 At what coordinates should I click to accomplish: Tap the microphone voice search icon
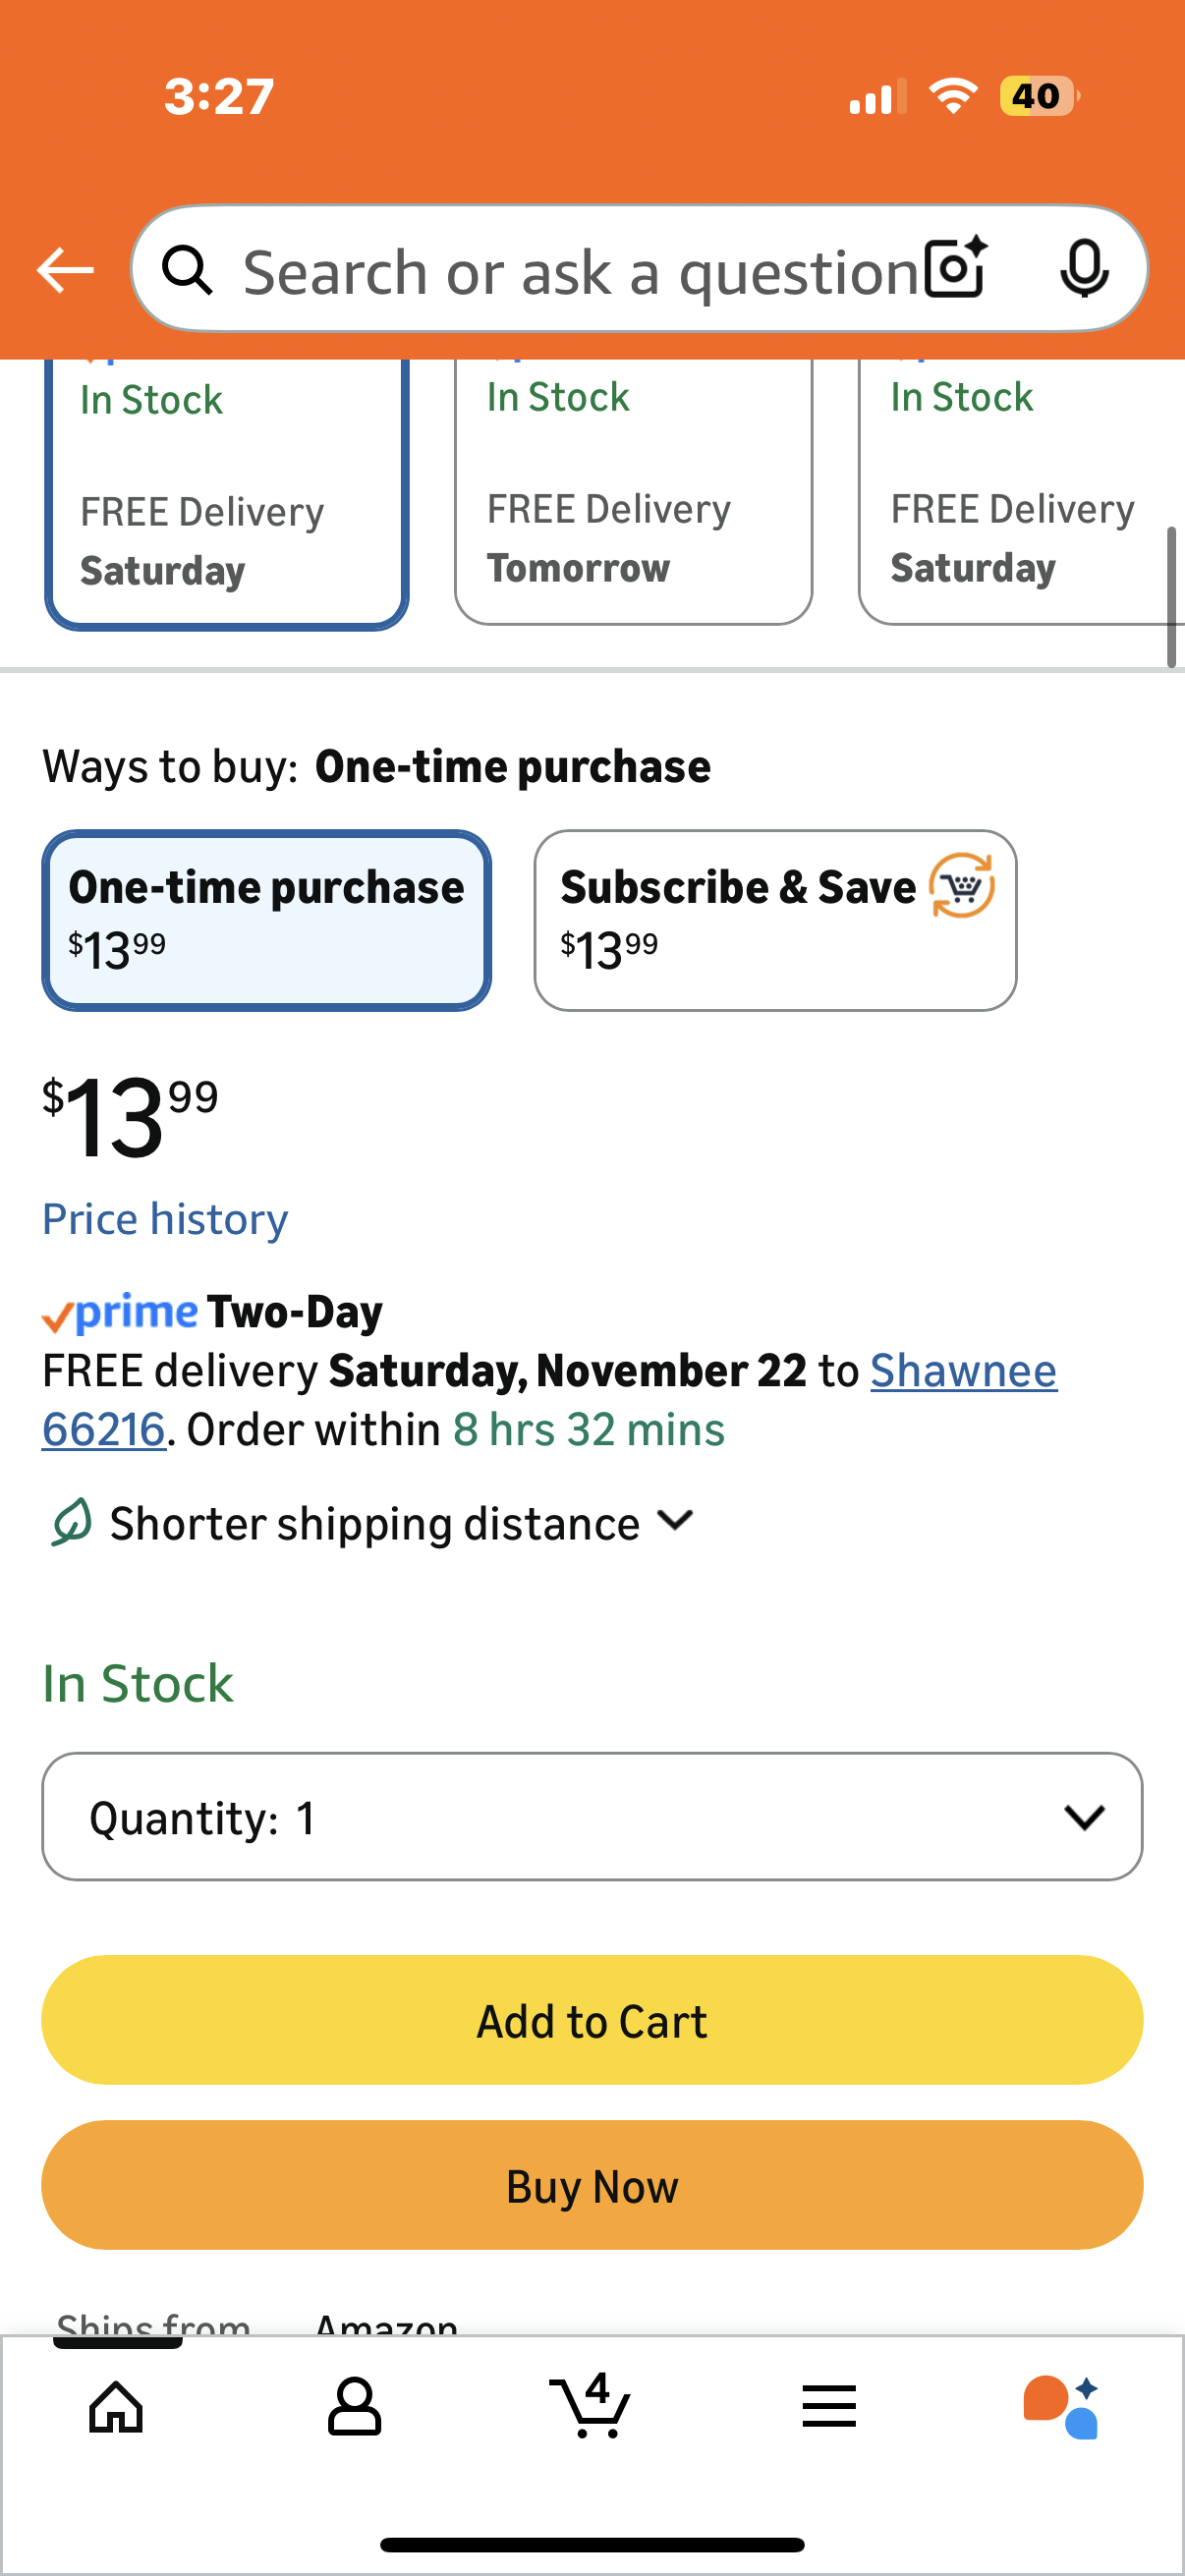point(1084,268)
